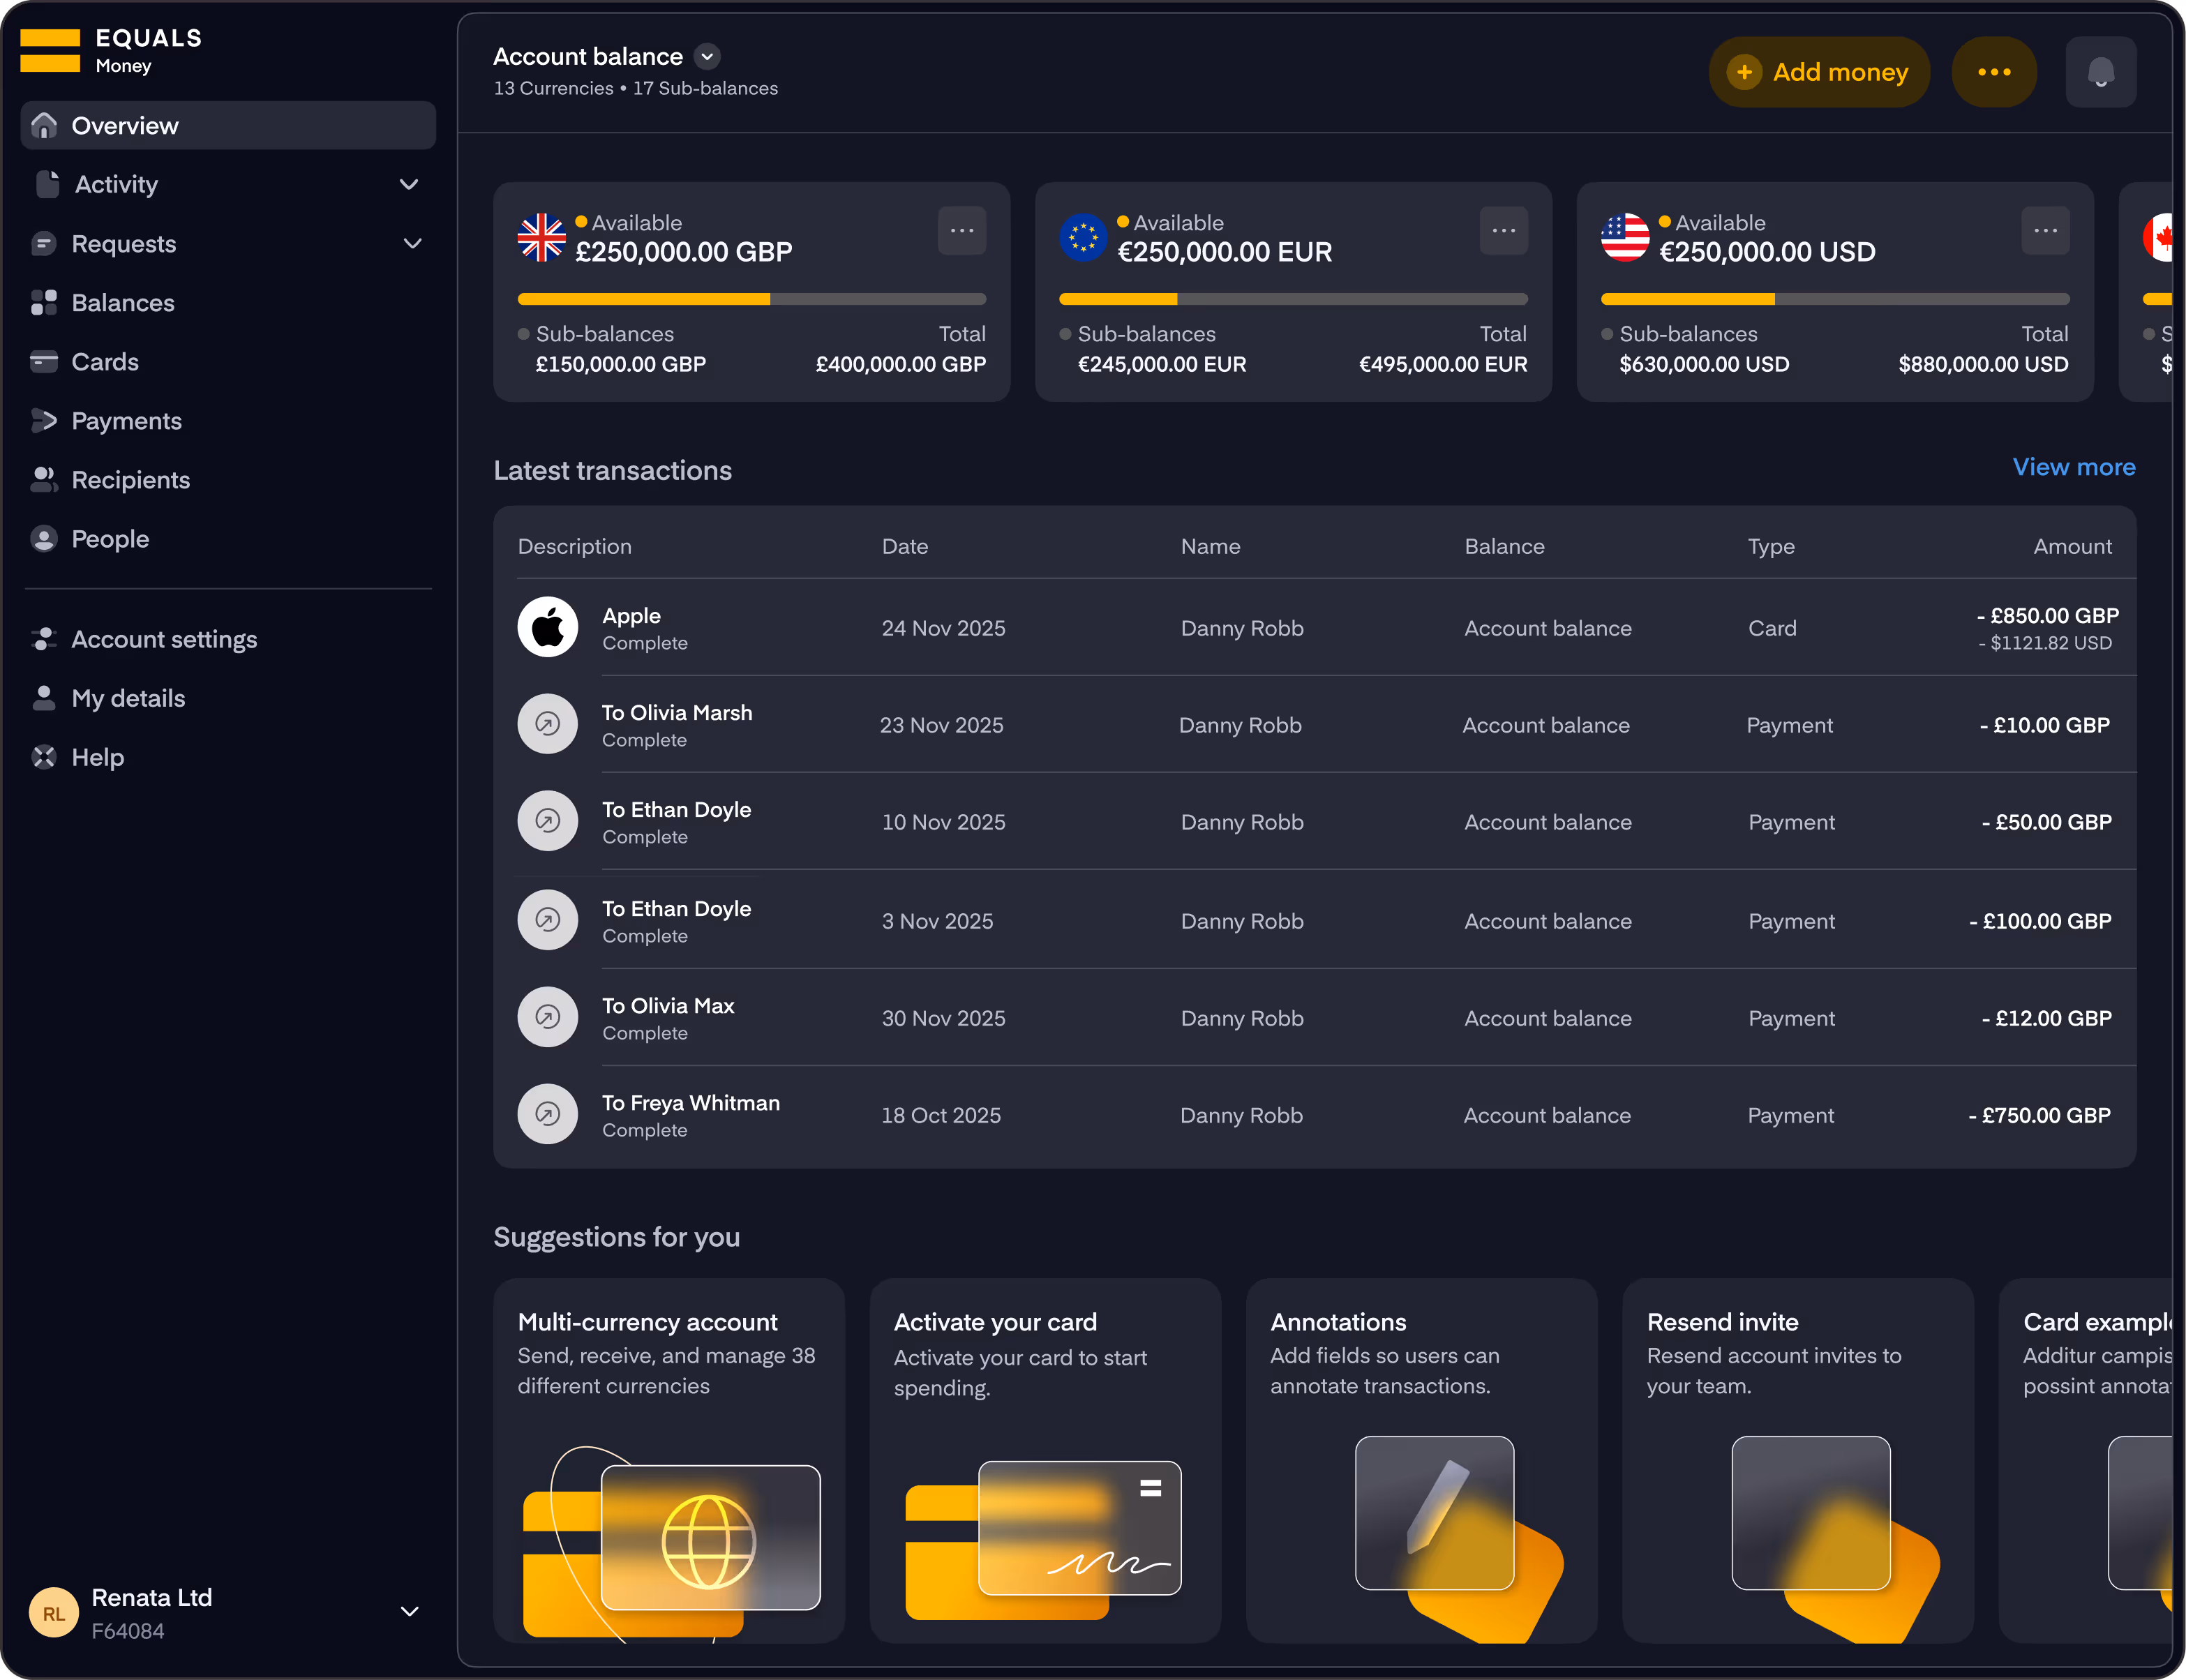Open View more transactions
The height and width of the screenshot is (1680, 2186).
(2073, 467)
